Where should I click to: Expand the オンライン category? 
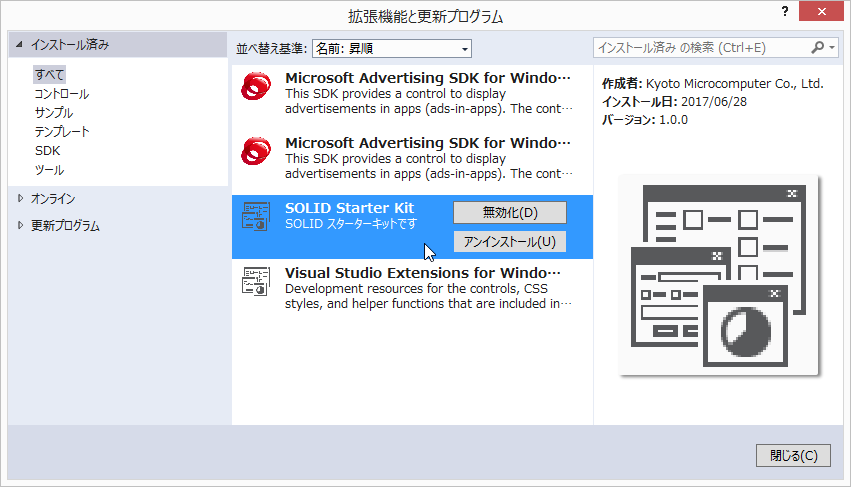[x=19, y=199]
